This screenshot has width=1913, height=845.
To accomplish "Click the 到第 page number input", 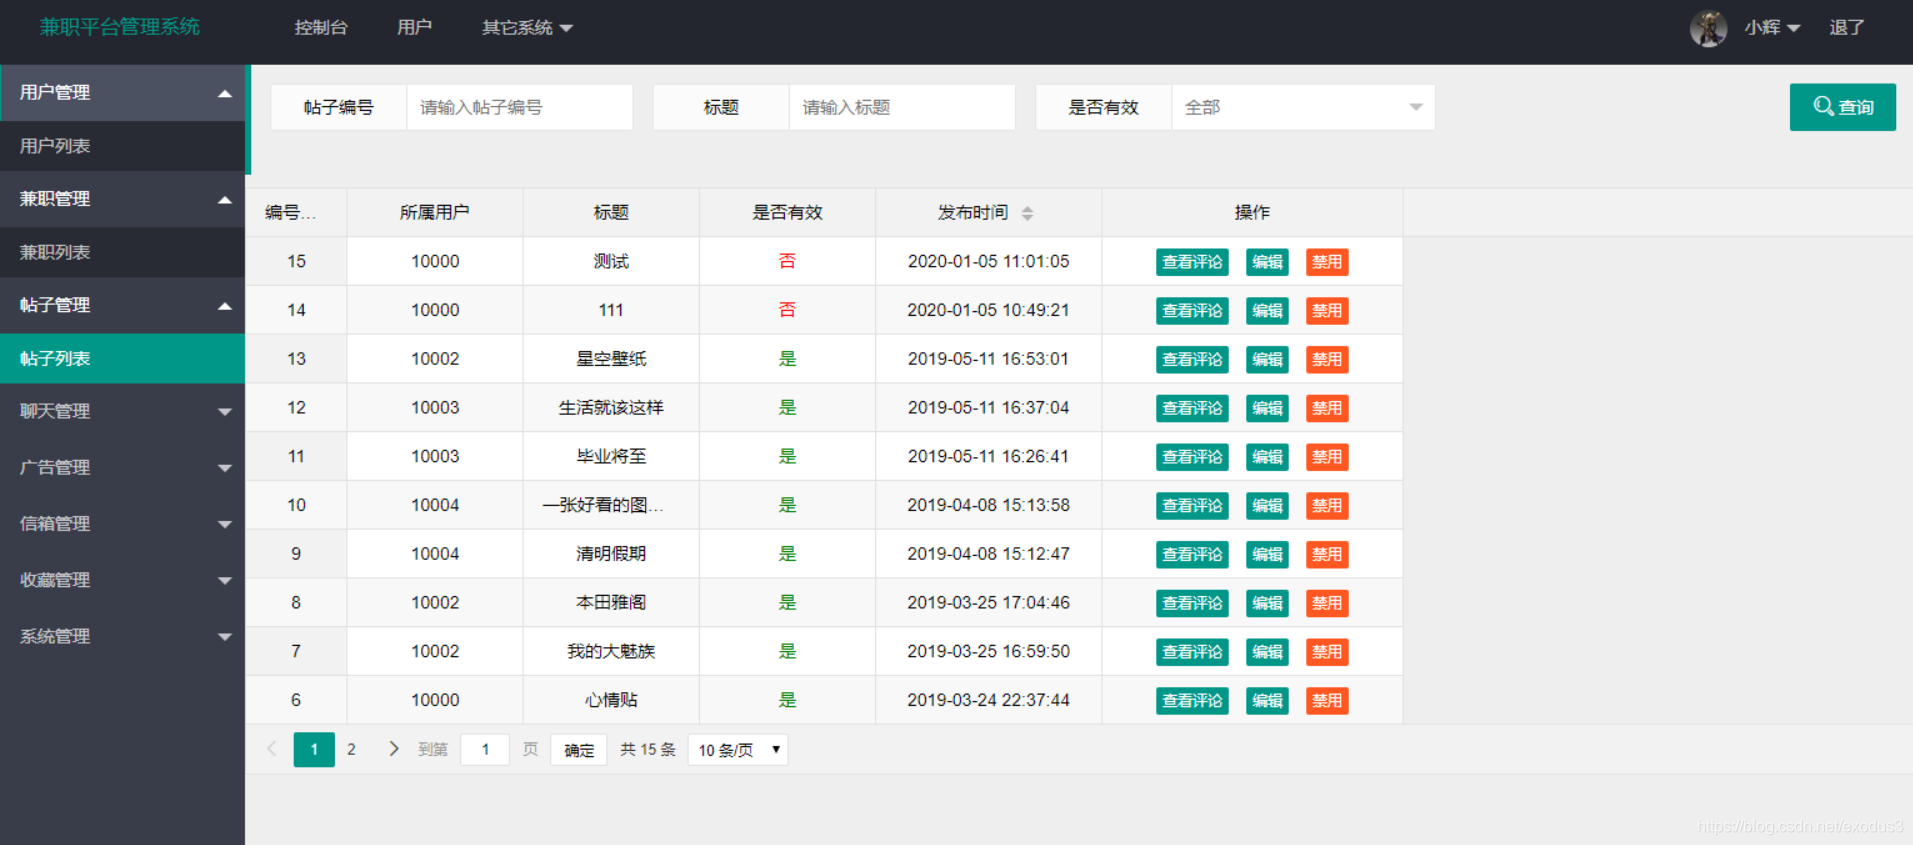I will [485, 750].
